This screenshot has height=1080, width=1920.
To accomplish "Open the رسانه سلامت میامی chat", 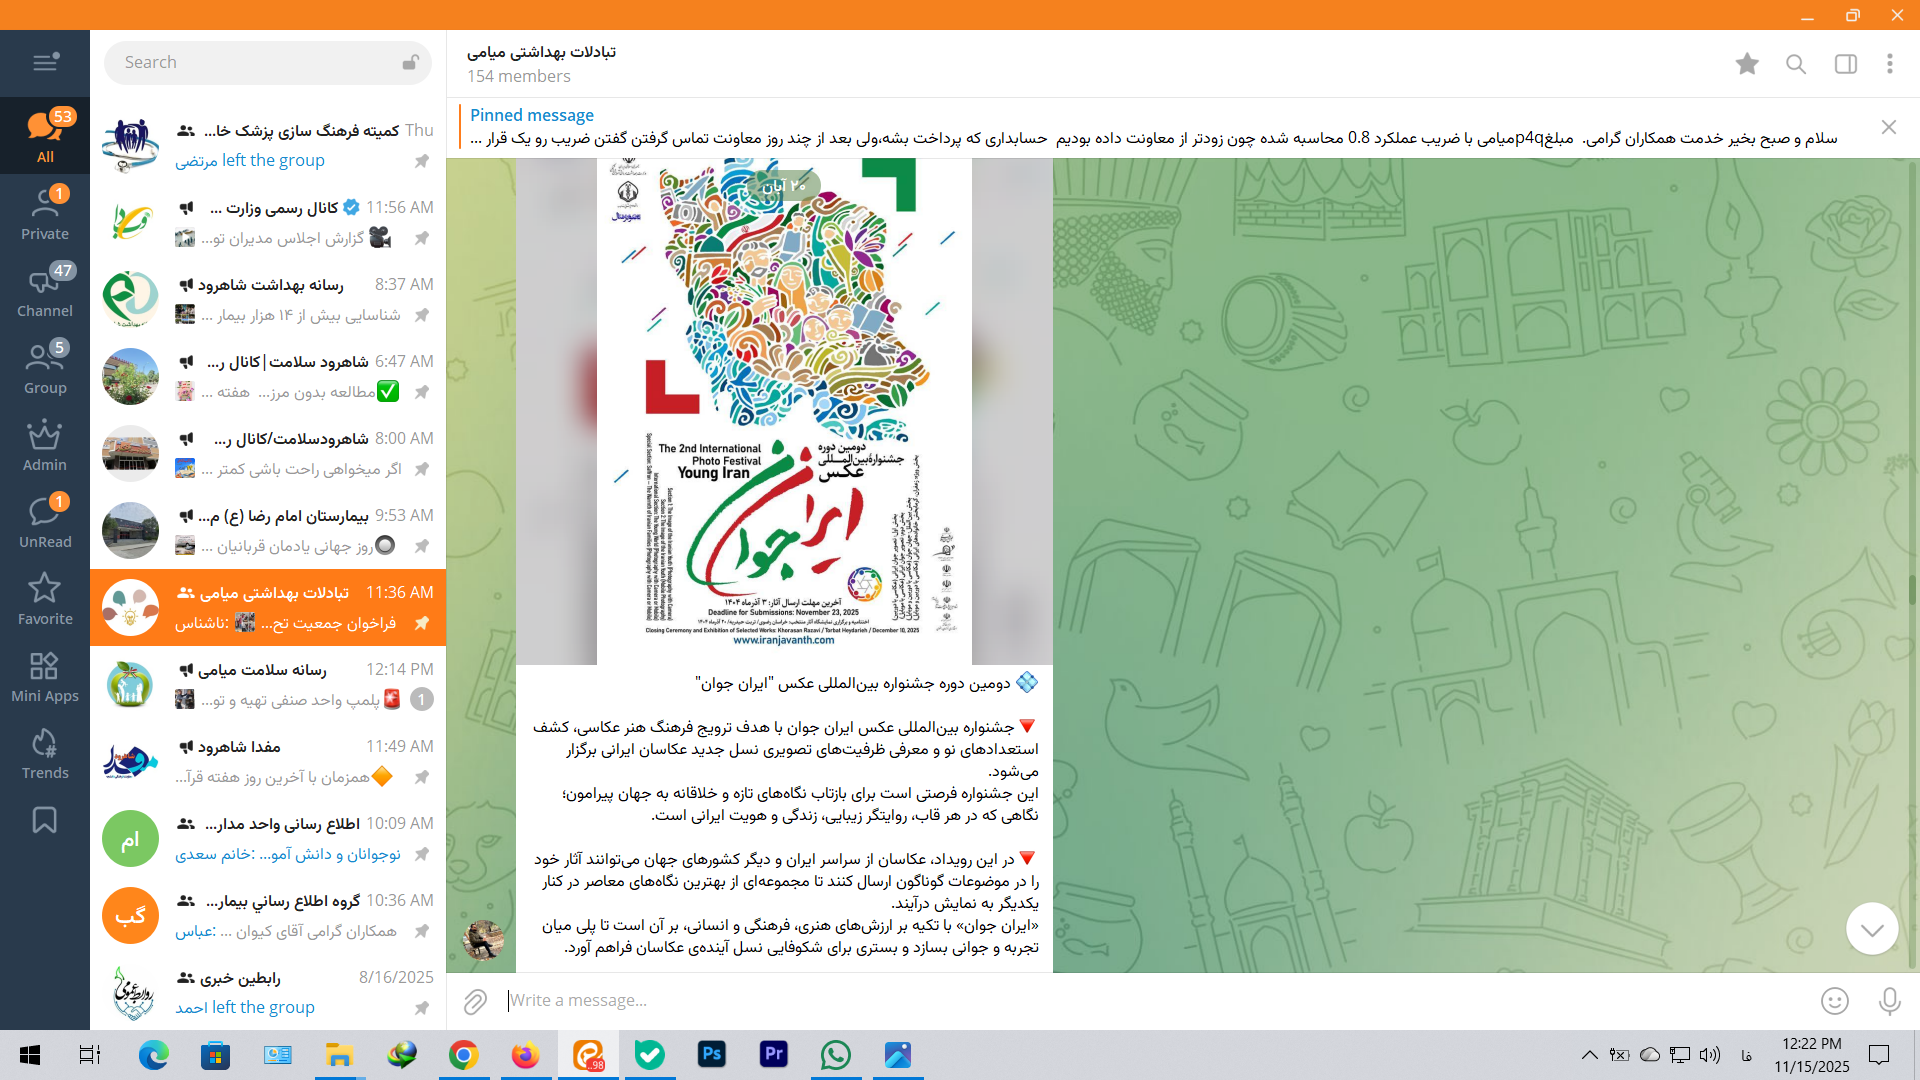I will point(268,684).
